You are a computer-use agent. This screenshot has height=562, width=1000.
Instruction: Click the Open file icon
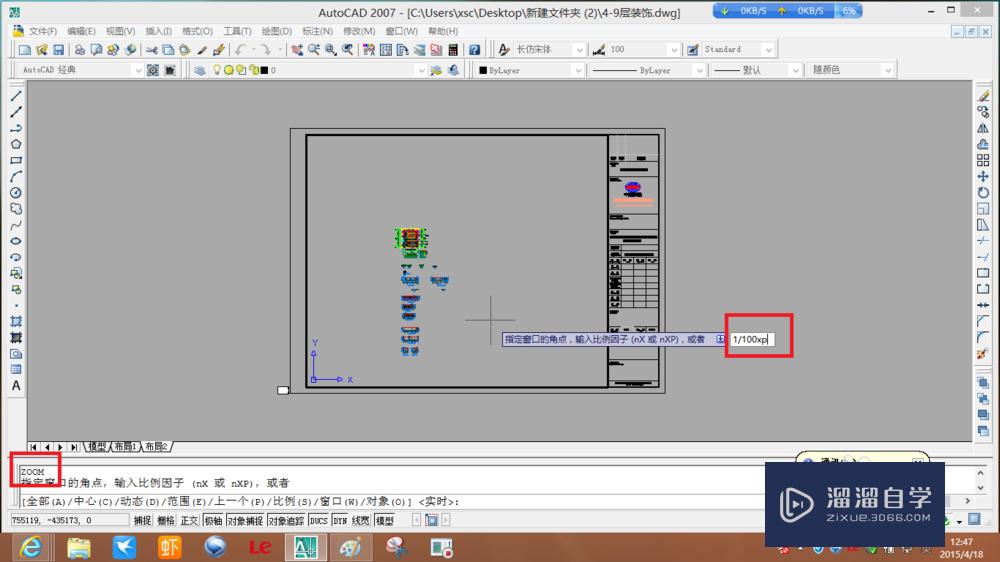[x=41, y=50]
